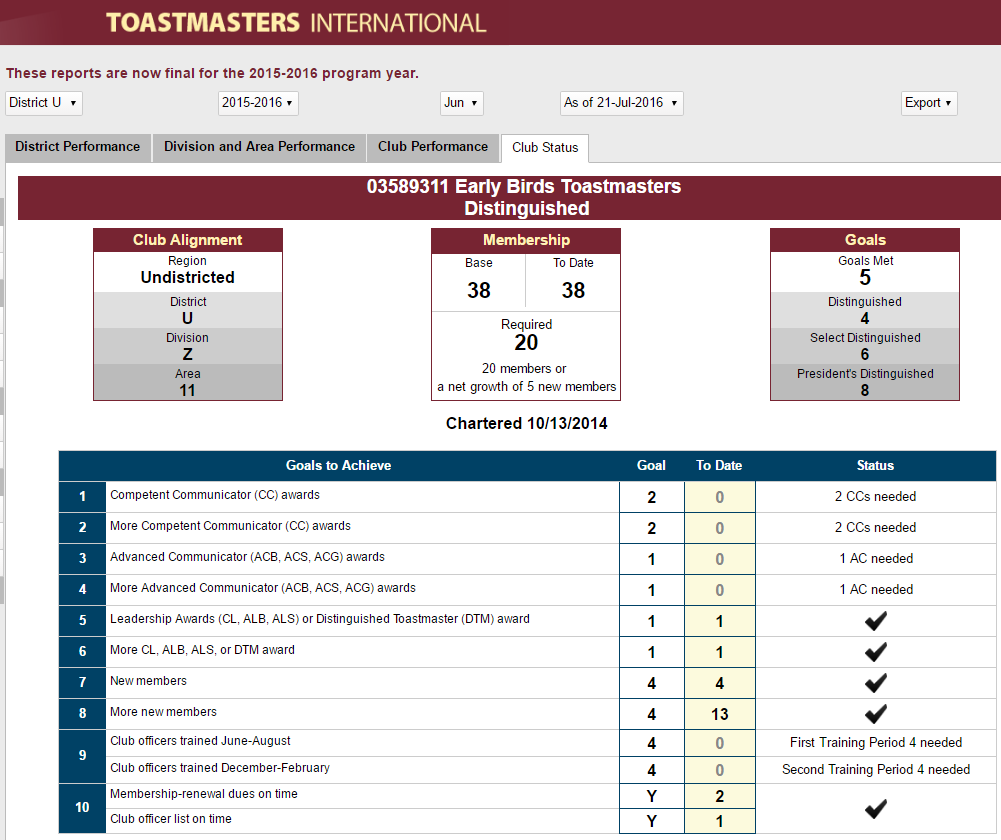Click Membership-renewal dues on time row
Image resolution: width=1001 pixels, height=840 pixels.
coord(431,796)
